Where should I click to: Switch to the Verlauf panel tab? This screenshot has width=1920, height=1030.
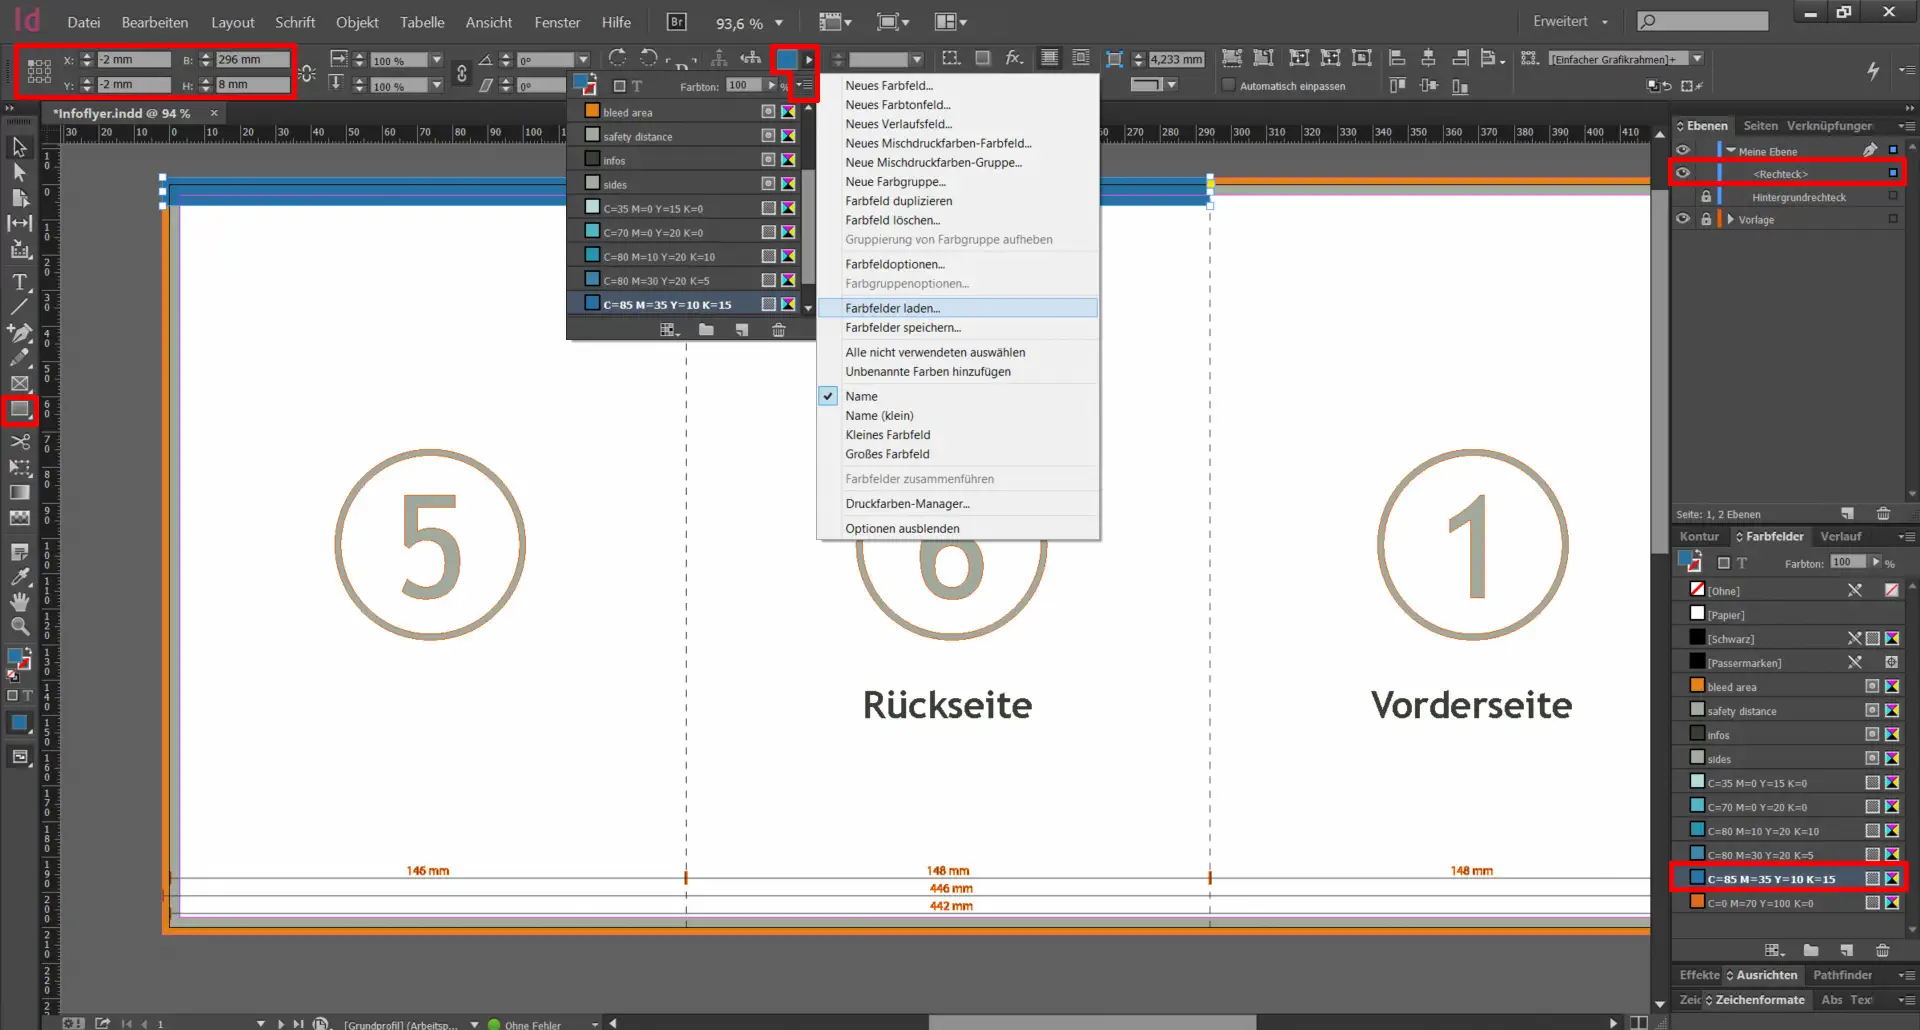pos(1840,537)
